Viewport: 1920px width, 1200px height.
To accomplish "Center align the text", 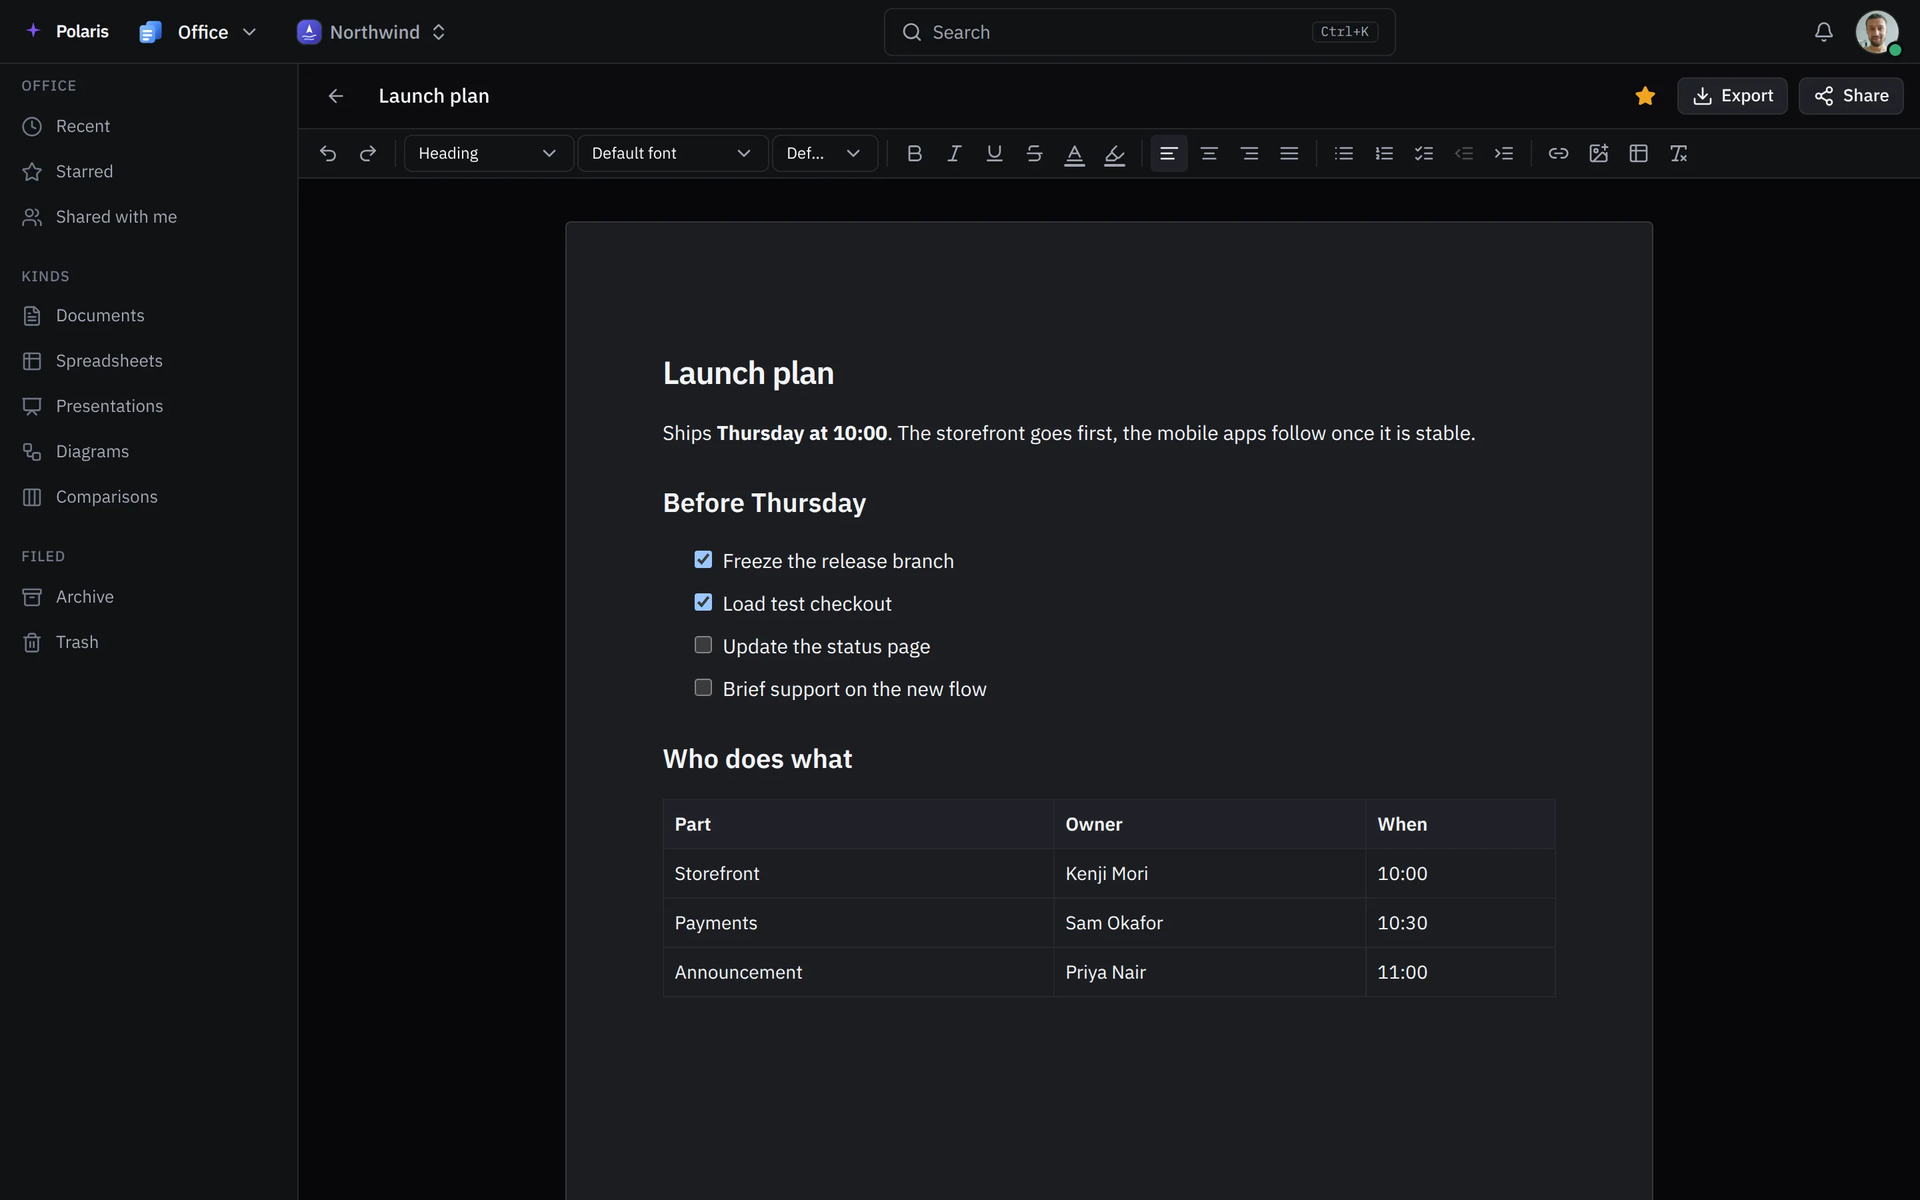I will tap(1209, 153).
